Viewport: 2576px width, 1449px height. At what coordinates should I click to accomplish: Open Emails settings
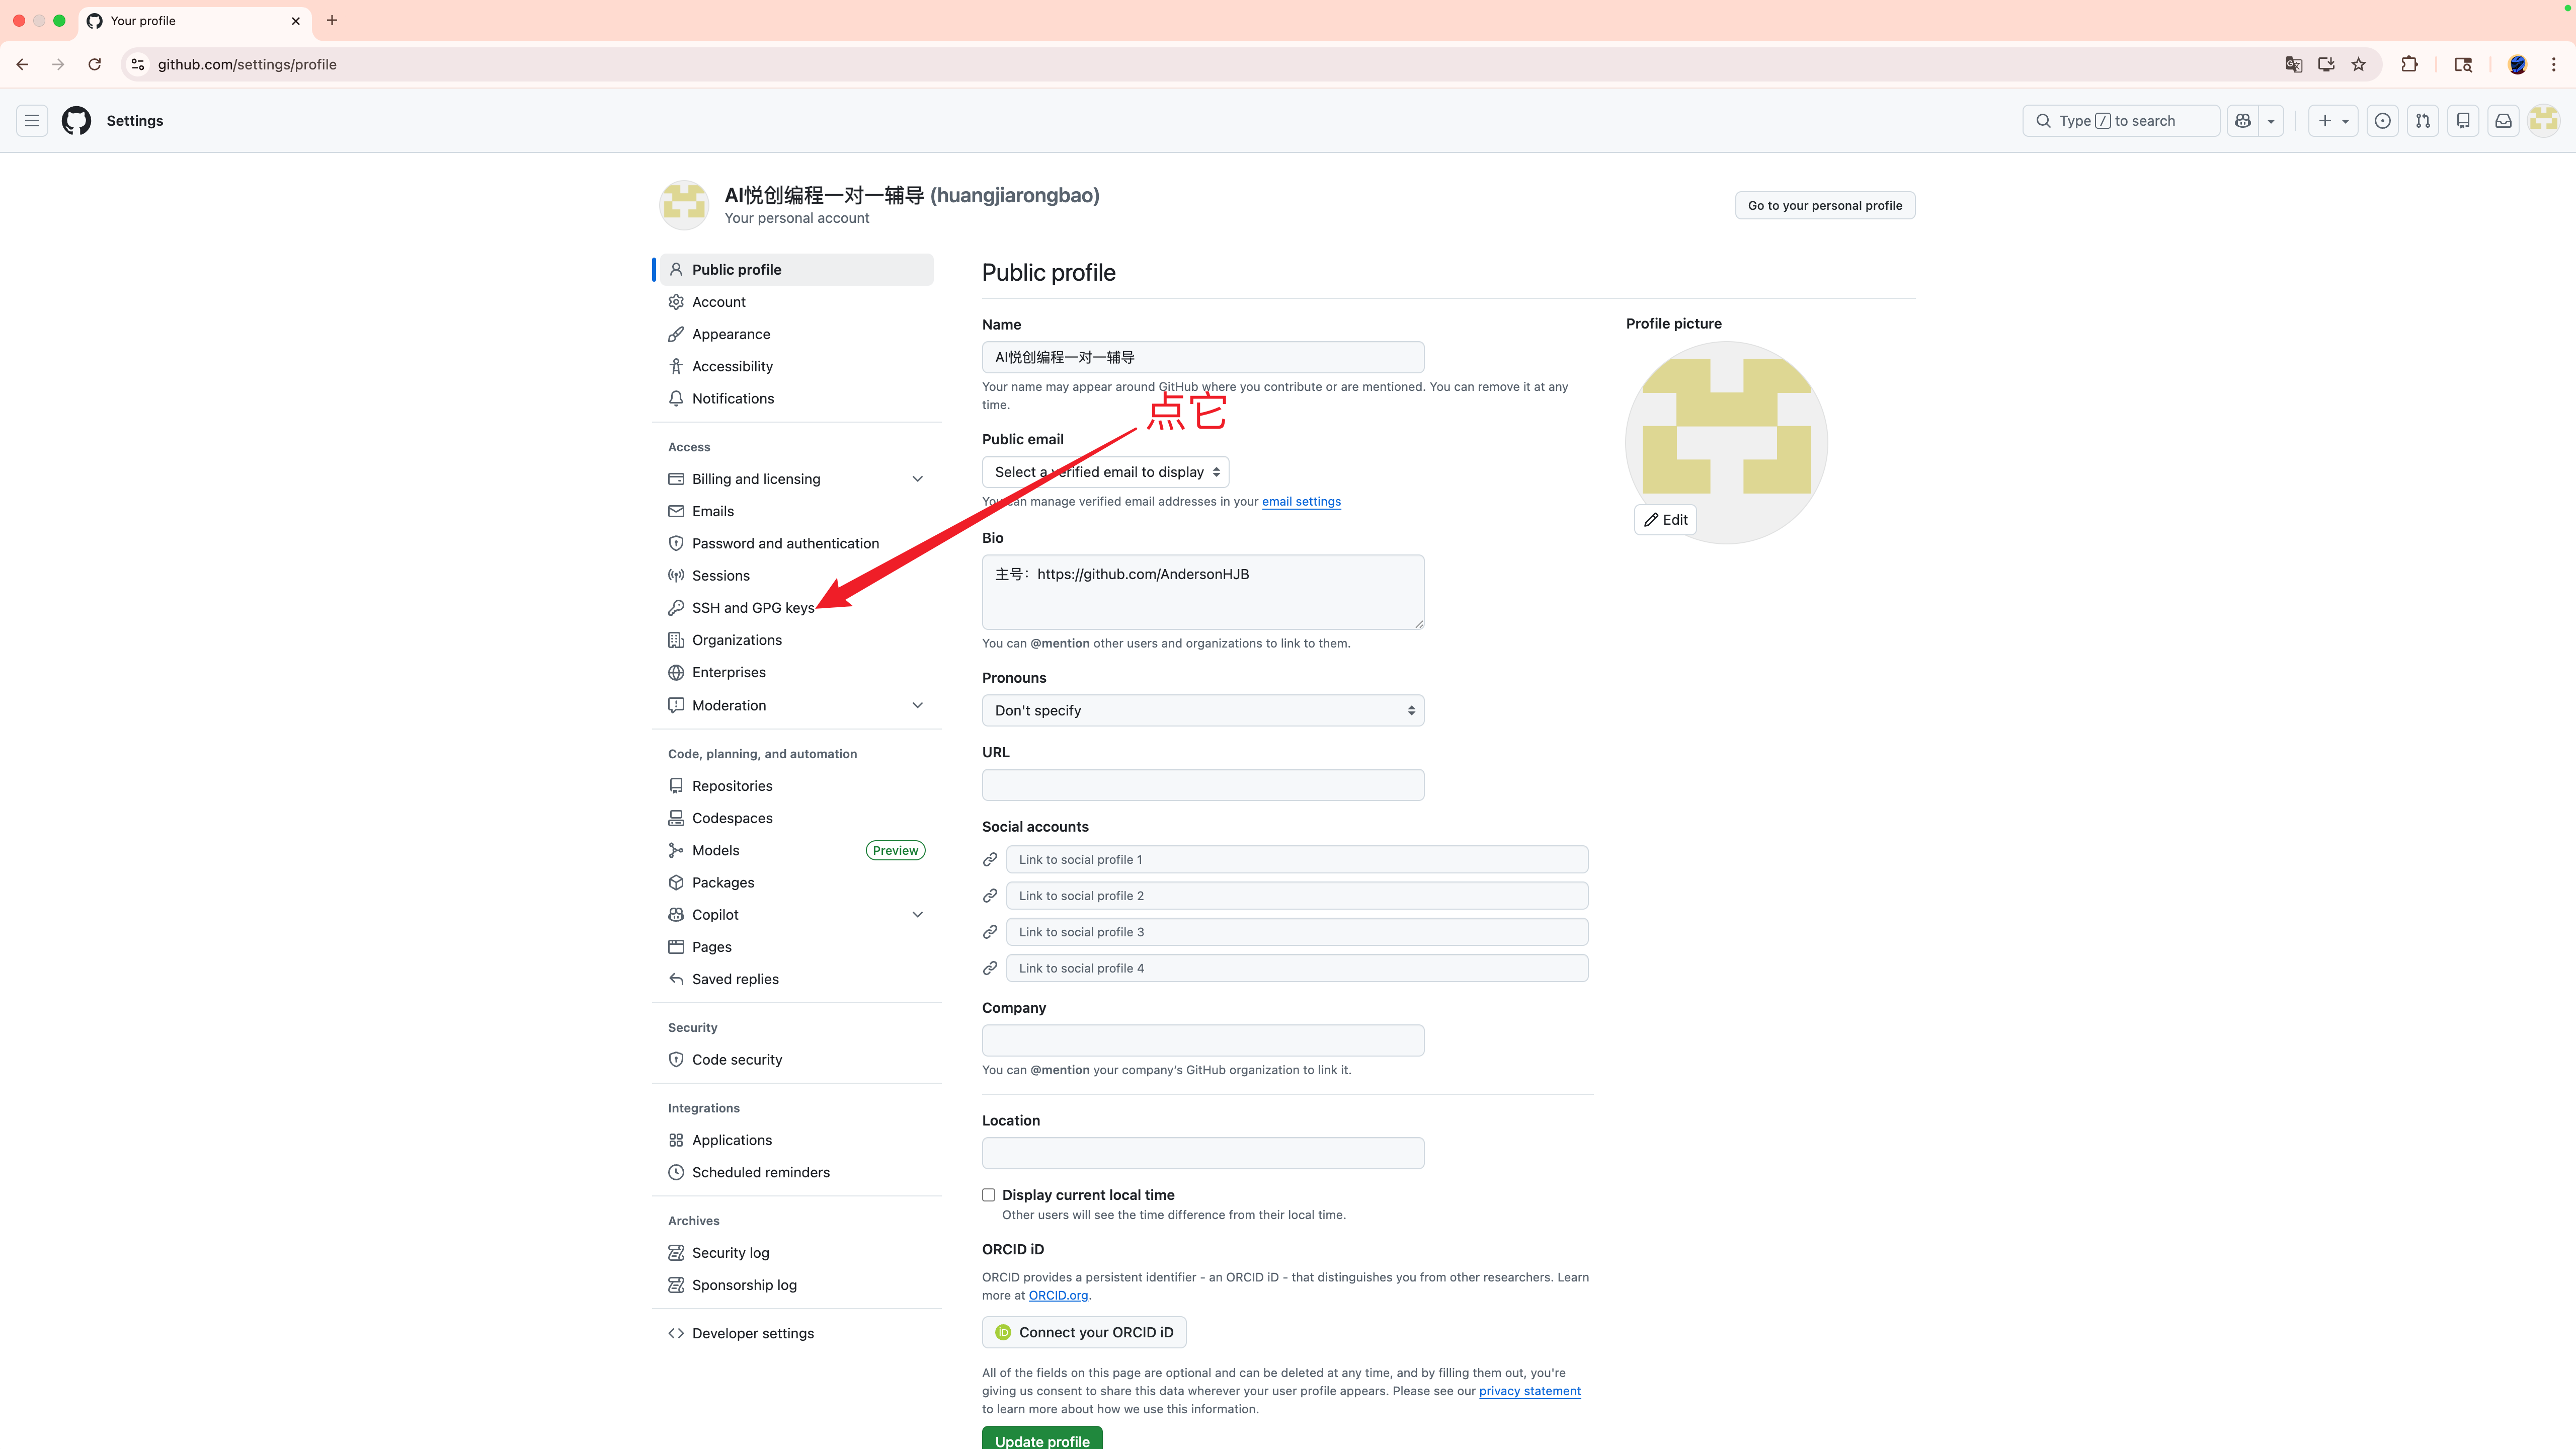pos(797,511)
